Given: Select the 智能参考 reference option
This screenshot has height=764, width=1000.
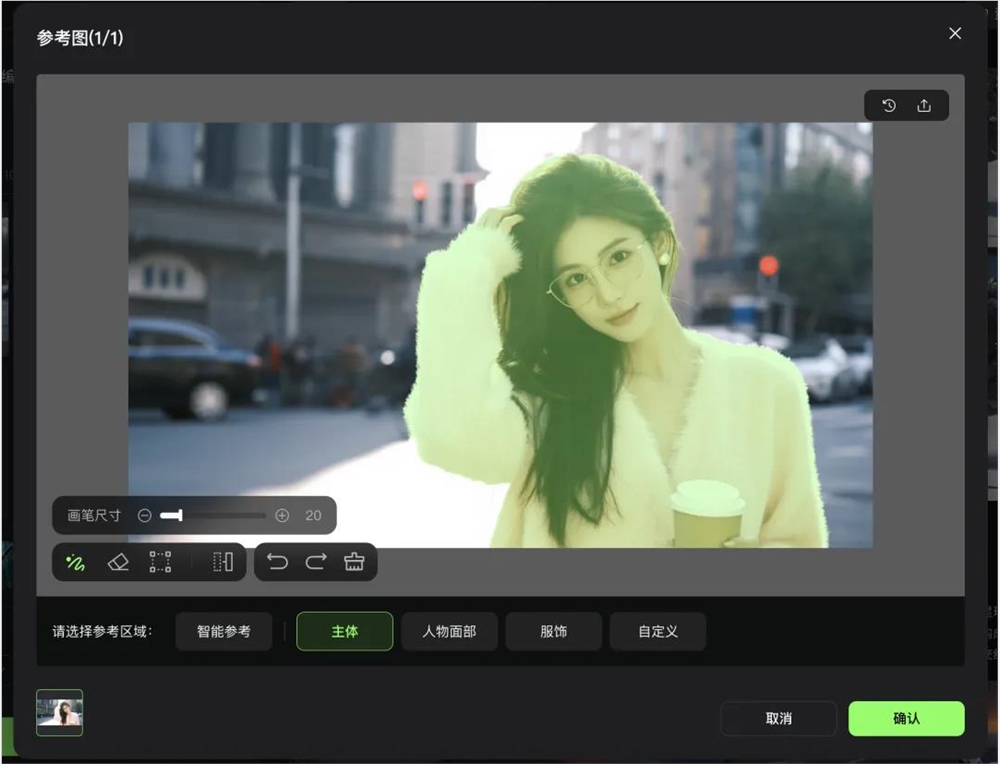Looking at the screenshot, I should [224, 631].
